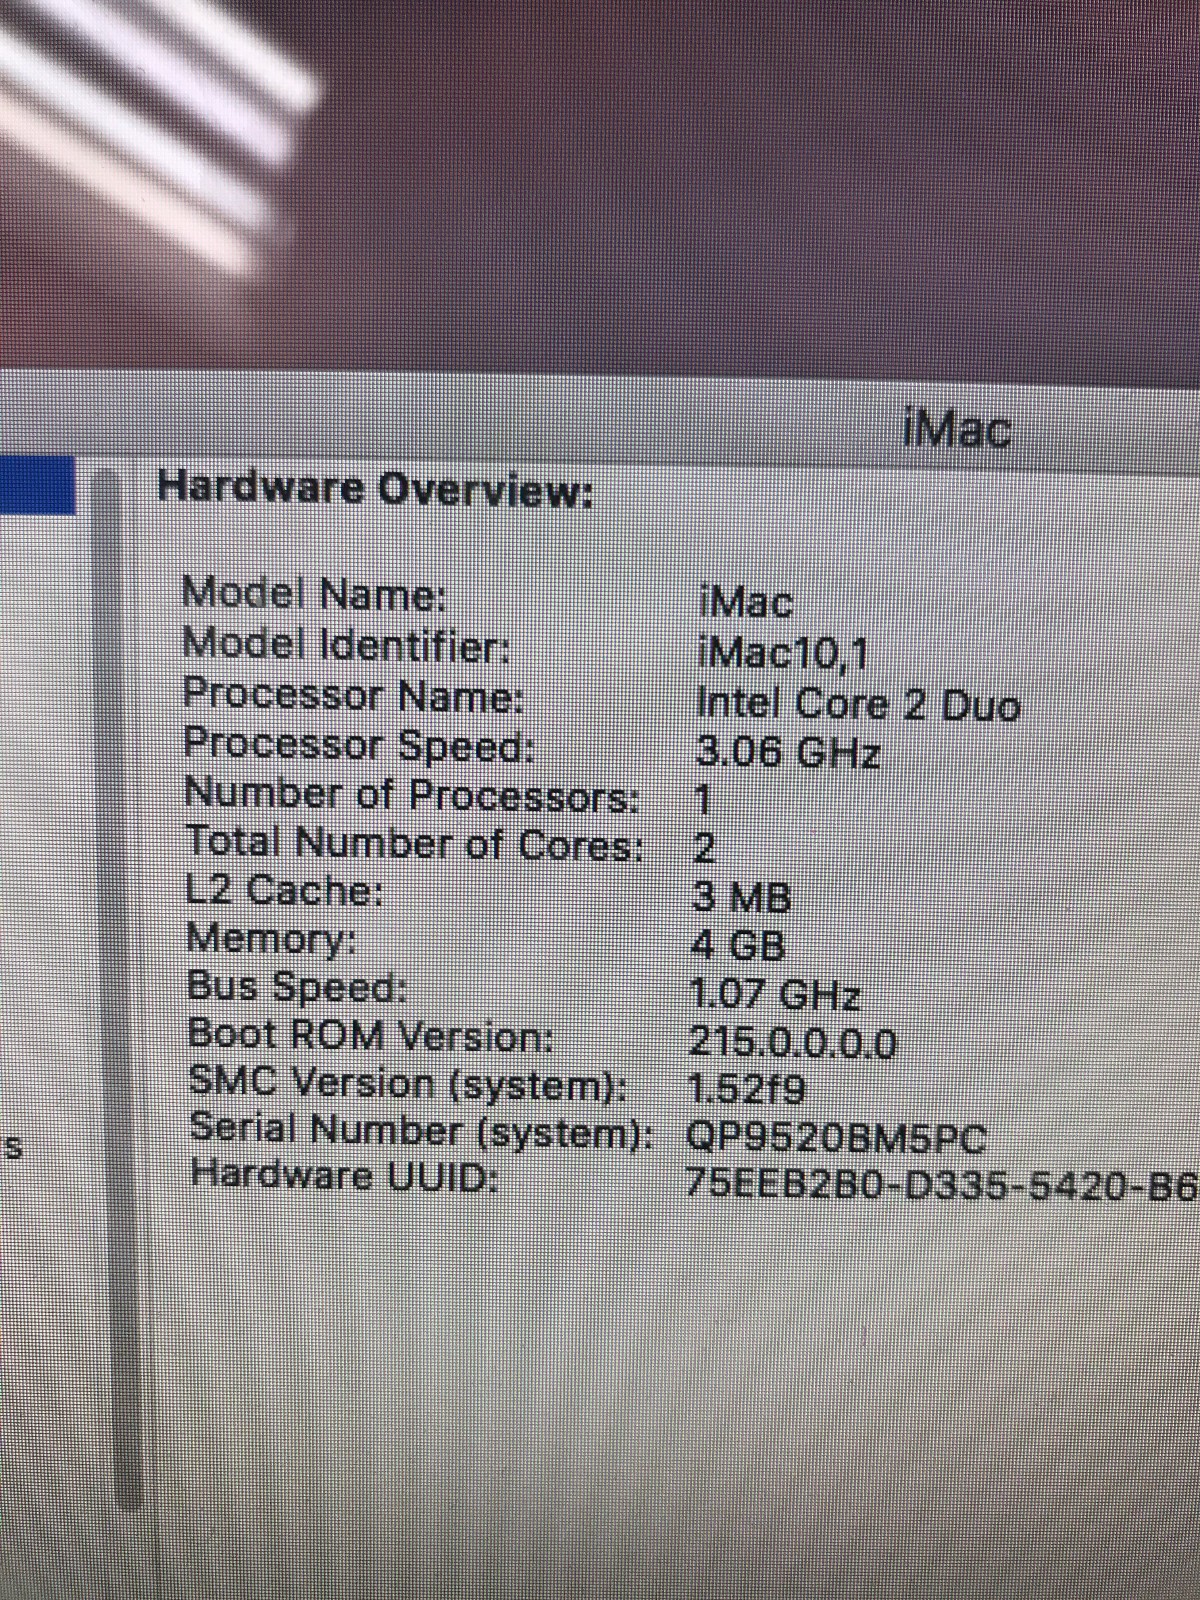Click the Model Identifier label
Image resolution: width=1200 pixels, height=1600 pixels.
pyautogui.click(x=347, y=643)
